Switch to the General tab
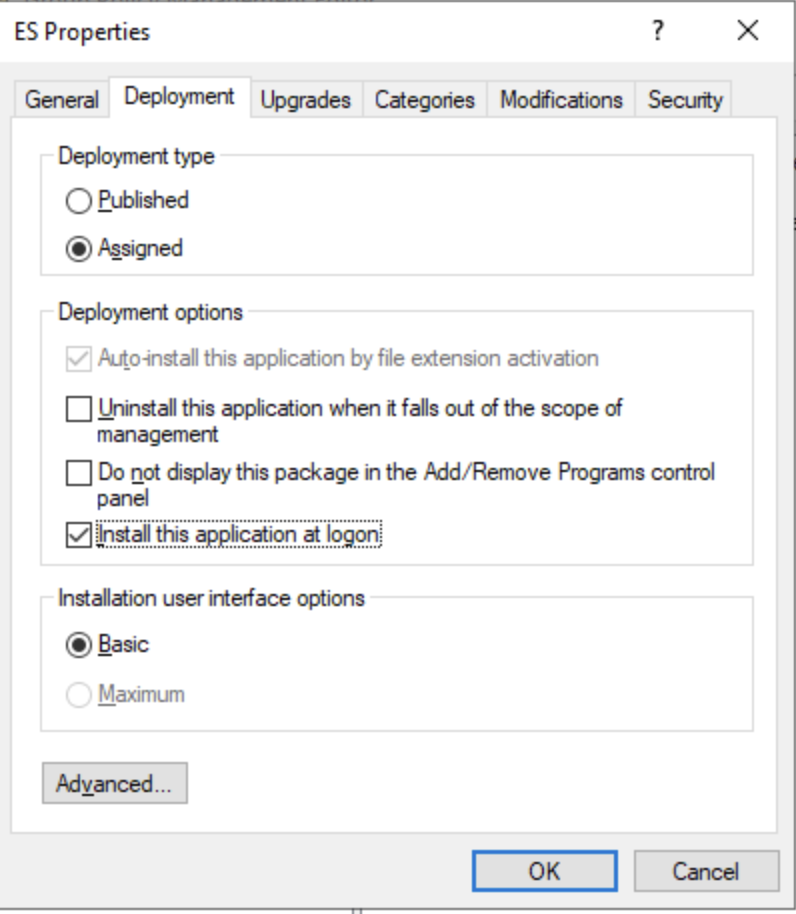796x914 pixels. 62,100
